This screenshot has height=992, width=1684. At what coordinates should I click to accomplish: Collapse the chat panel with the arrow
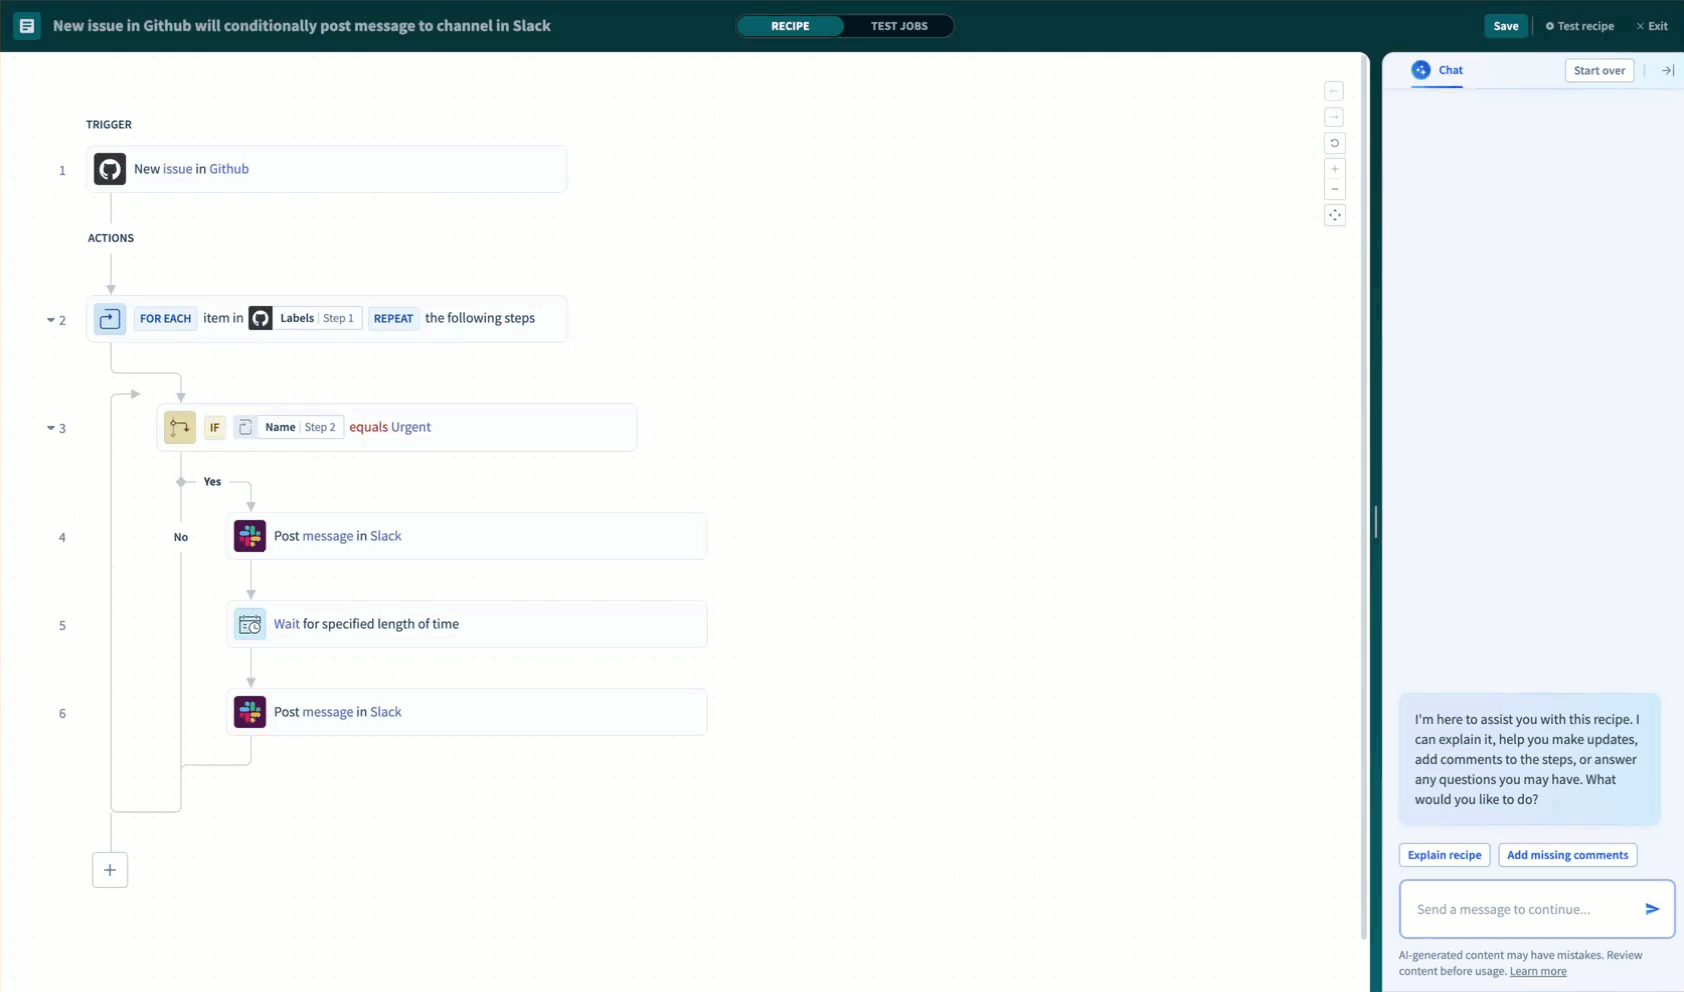coord(1667,70)
